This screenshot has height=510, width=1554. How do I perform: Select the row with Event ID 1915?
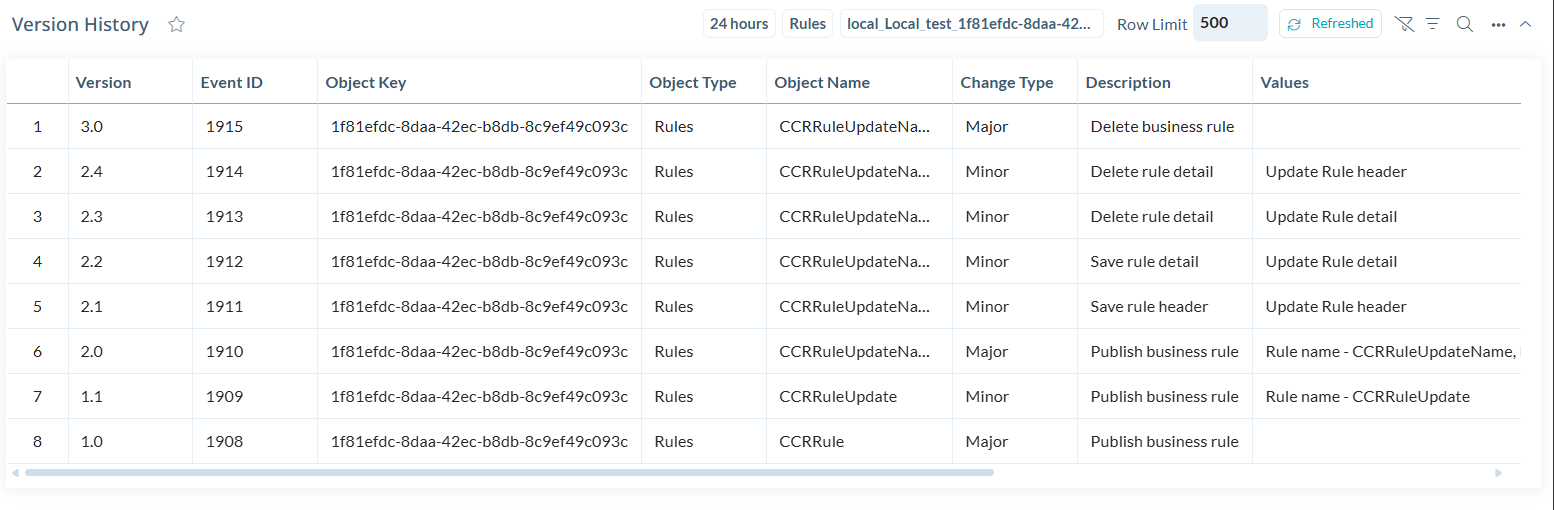(x=225, y=127)
